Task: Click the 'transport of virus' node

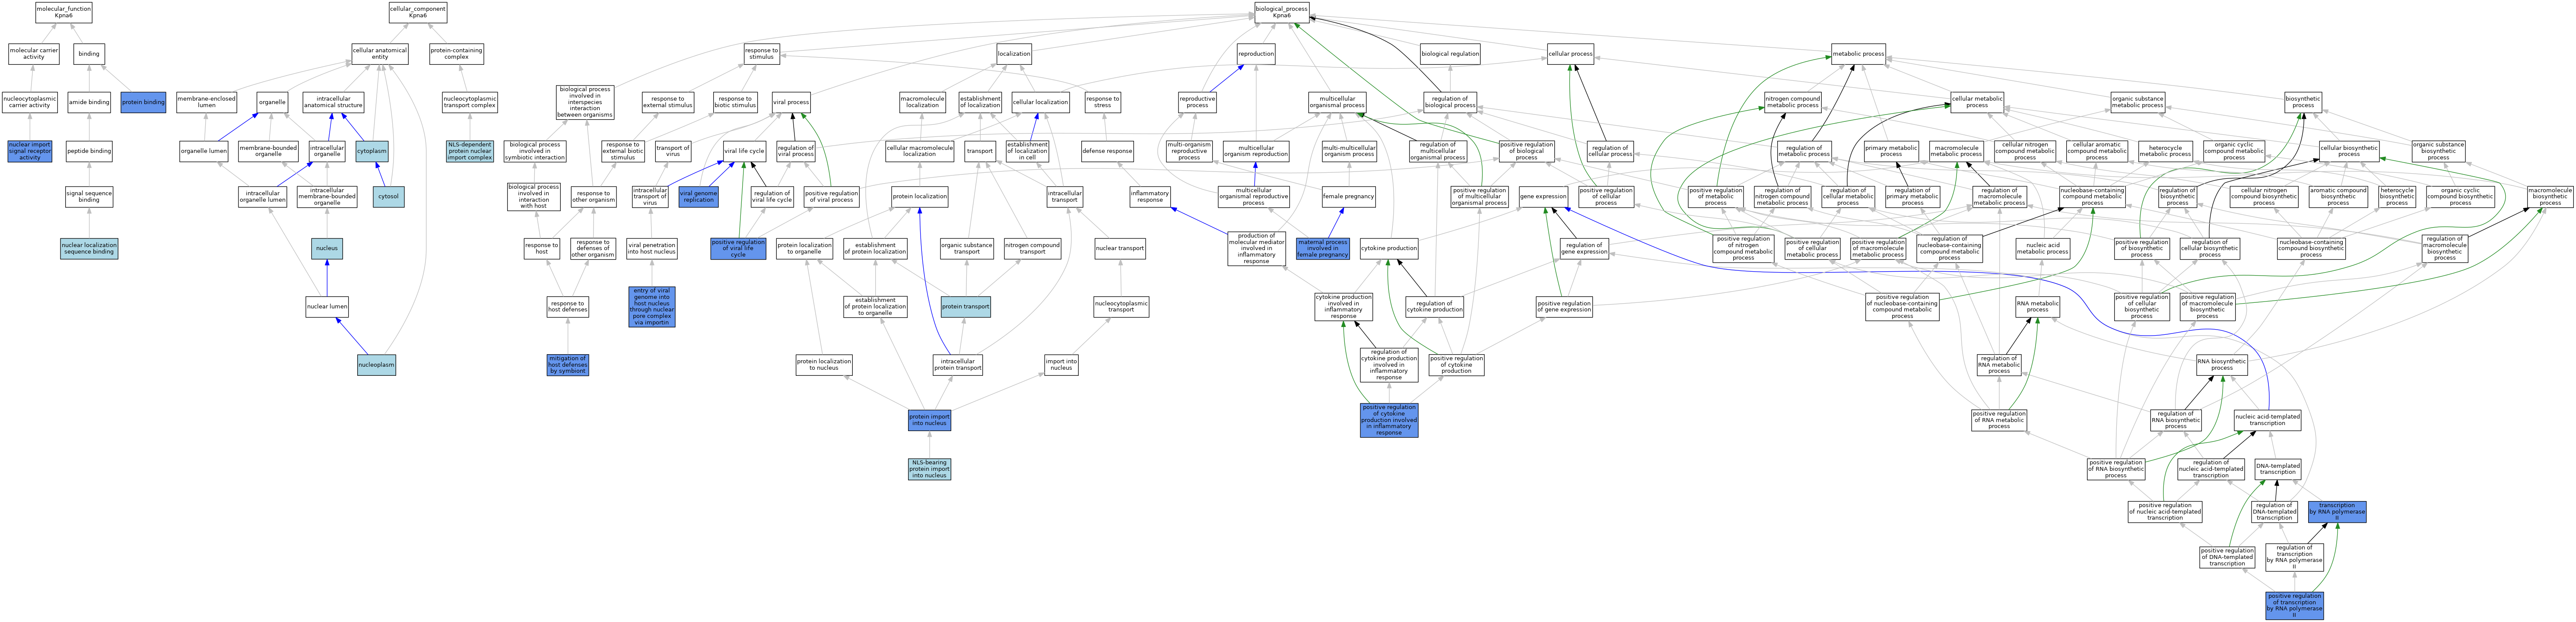Action: (x=673, y=151)
